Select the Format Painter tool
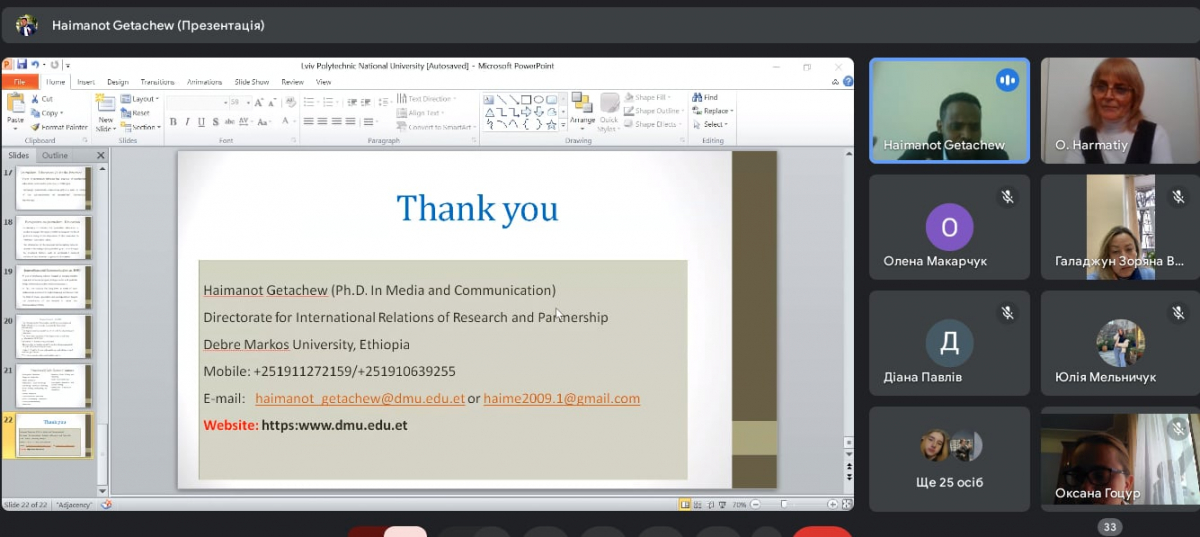This screenshot has height=537, width=1200. click(x=35, y=127)
